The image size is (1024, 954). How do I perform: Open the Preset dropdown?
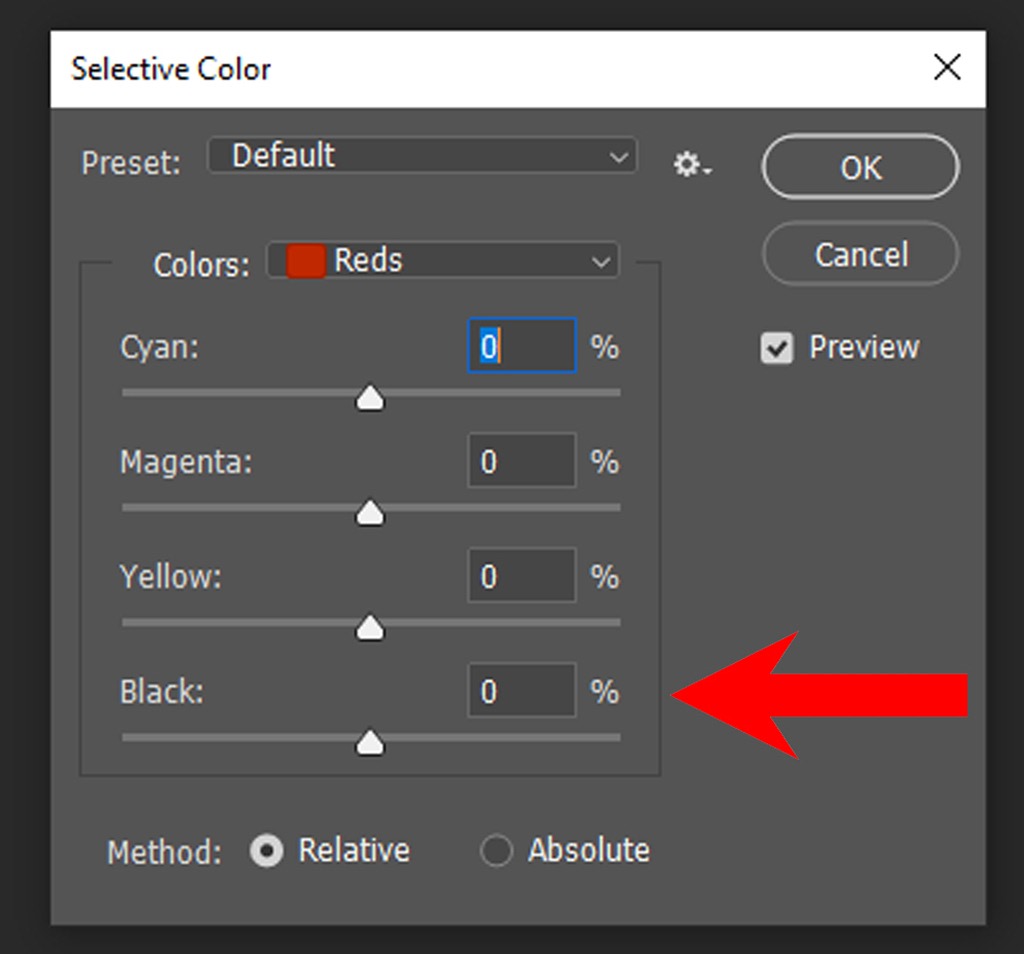click(x=421, y=156)
